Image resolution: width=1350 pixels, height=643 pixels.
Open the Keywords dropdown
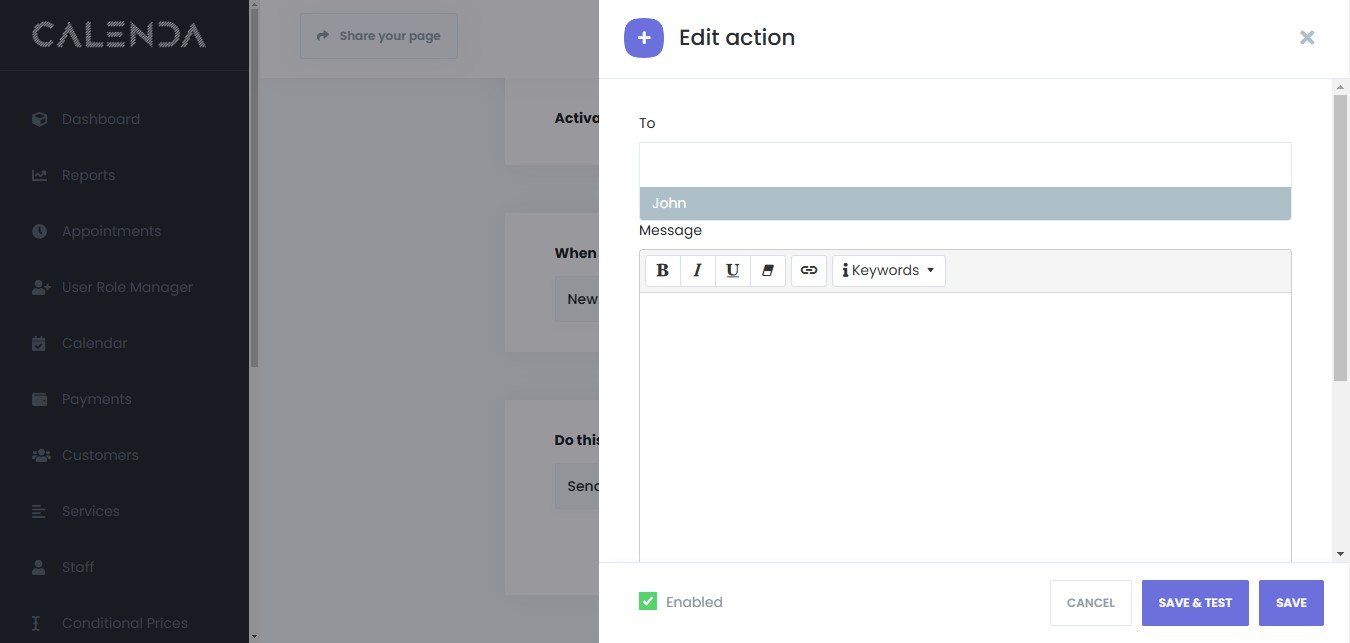pos(889,271)
